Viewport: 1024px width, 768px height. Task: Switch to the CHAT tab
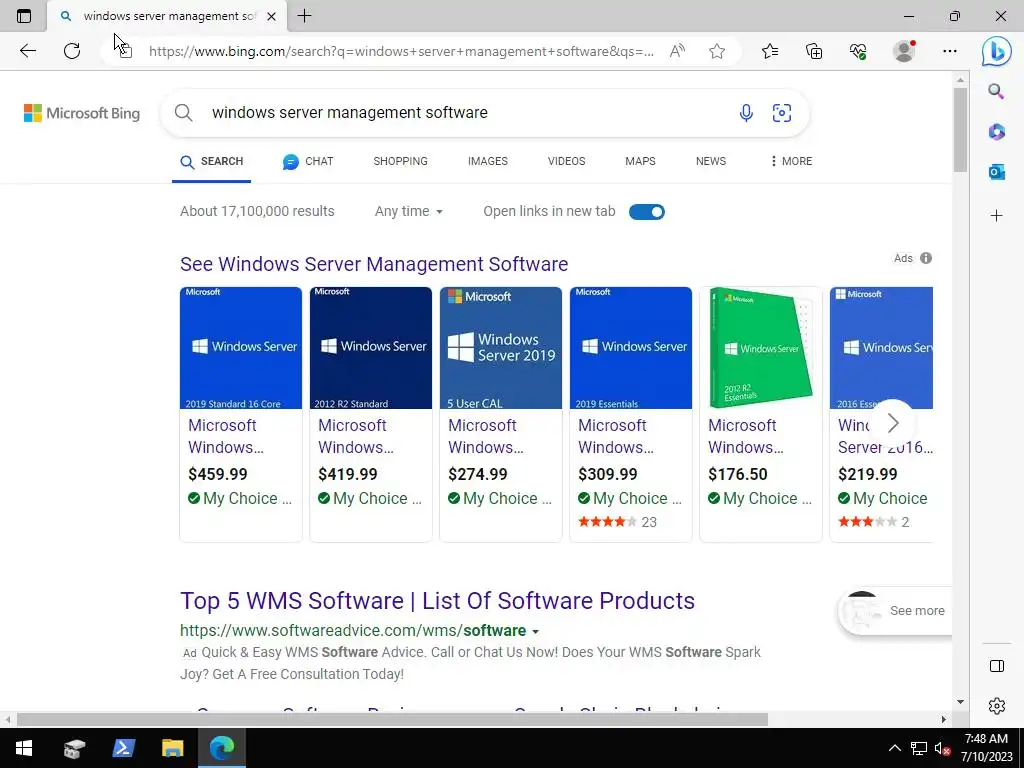[x=308, y=161]
